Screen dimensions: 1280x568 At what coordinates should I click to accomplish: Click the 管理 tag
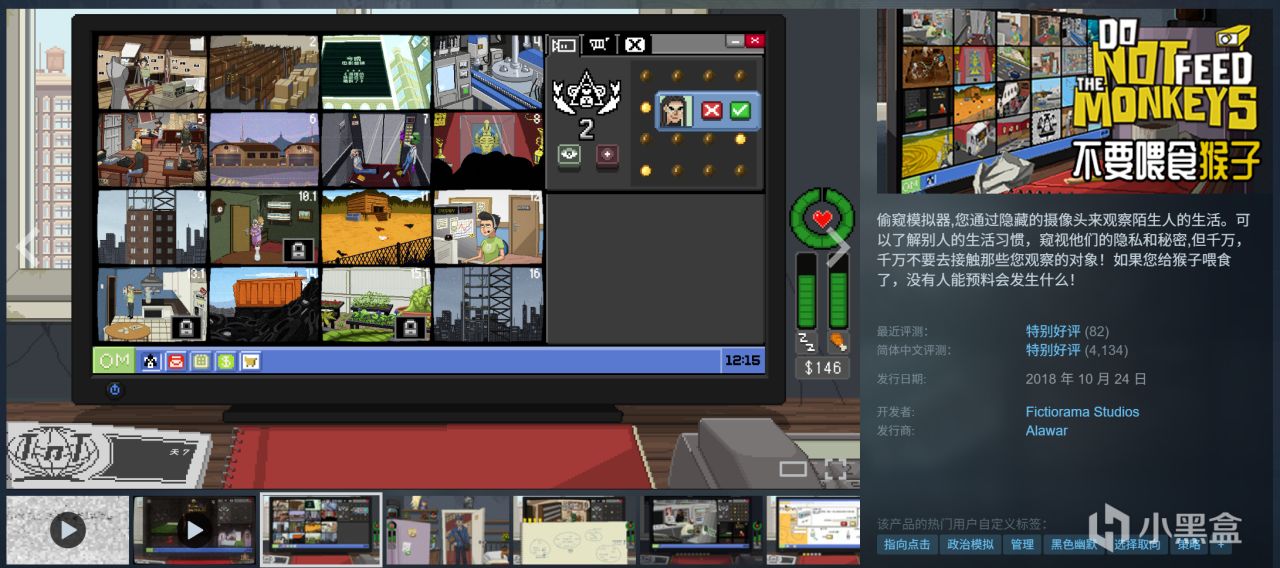point(1022,544)
